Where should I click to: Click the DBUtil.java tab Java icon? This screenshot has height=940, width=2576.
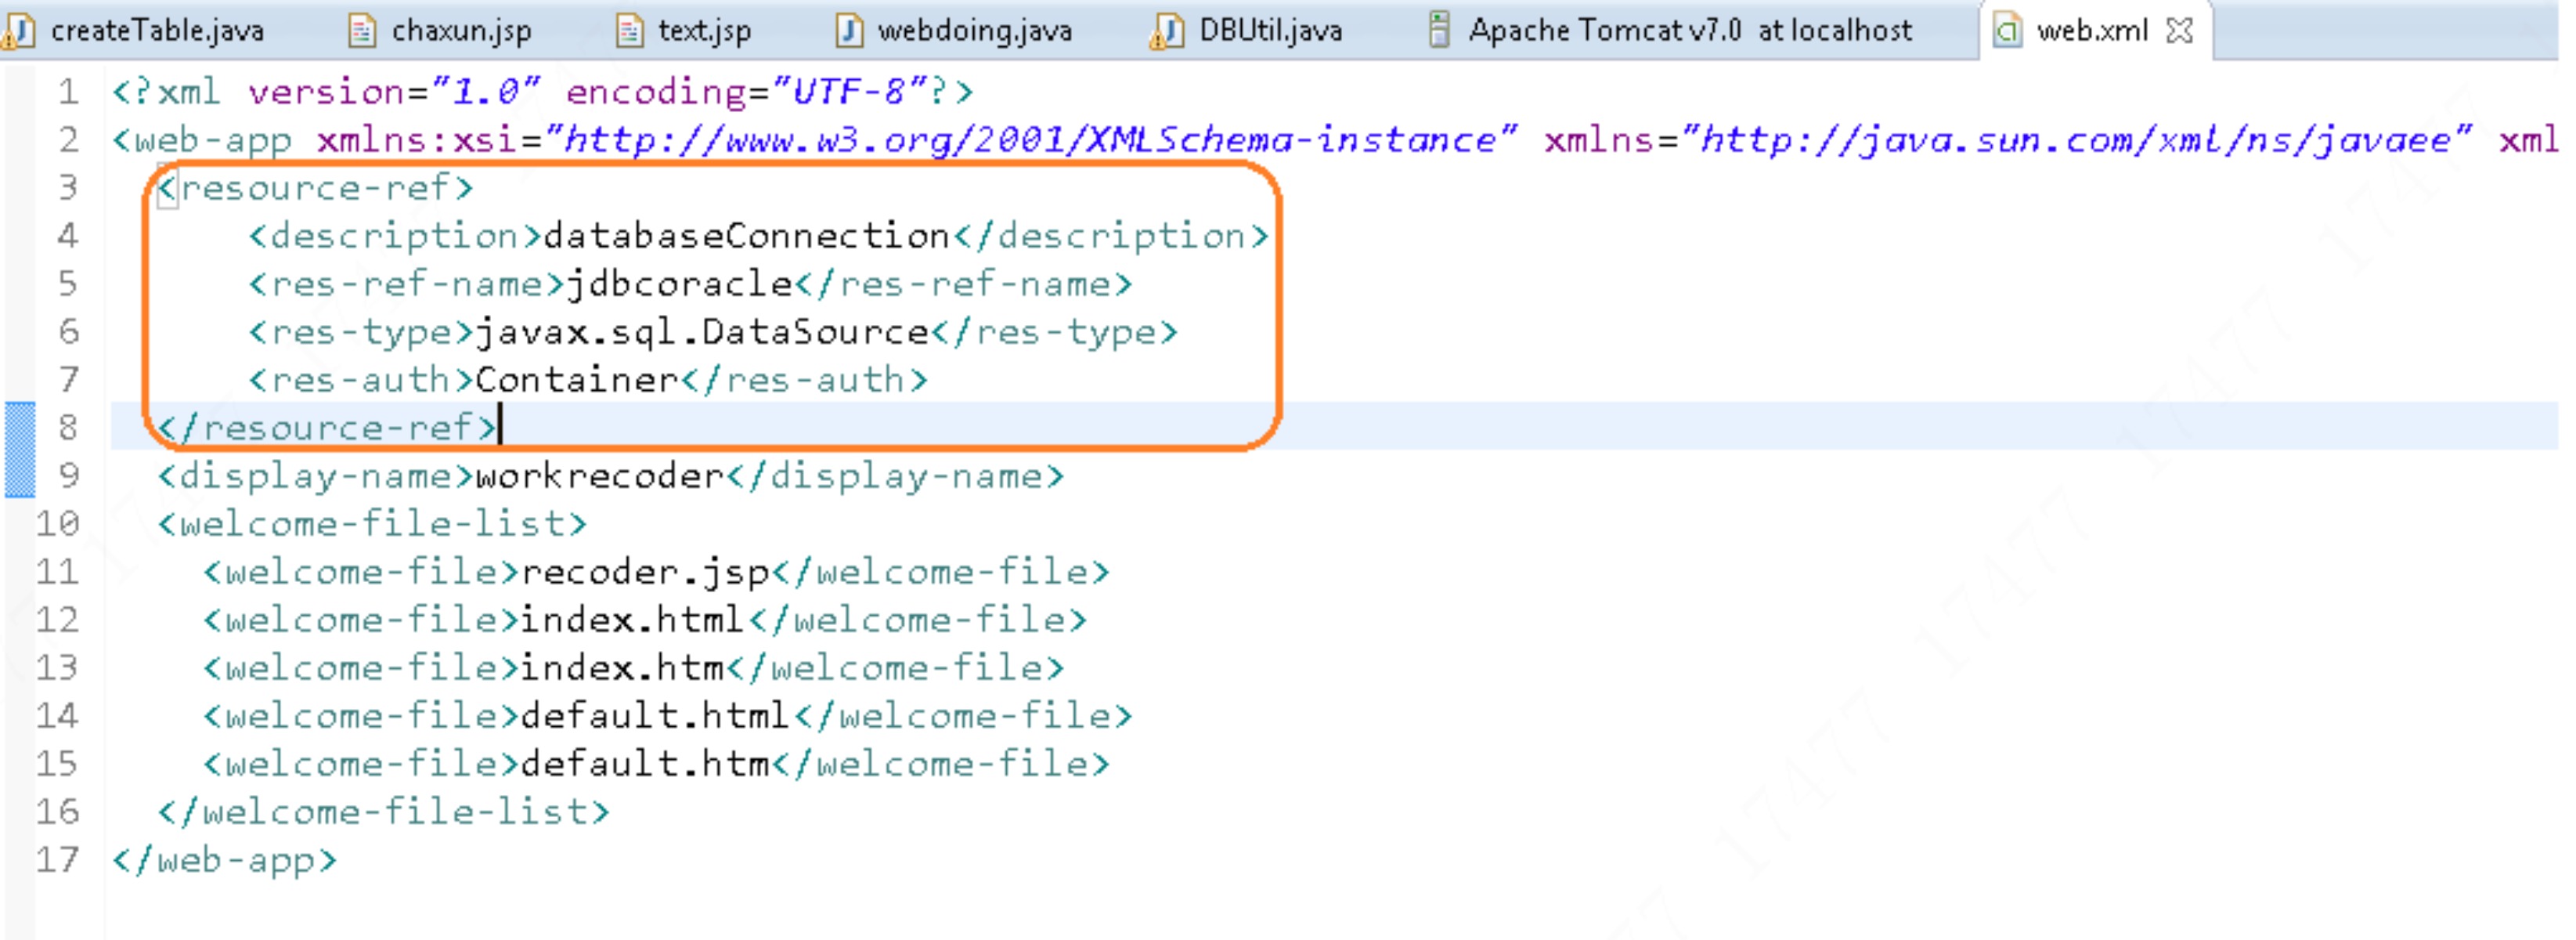[x=1167, y=31]
